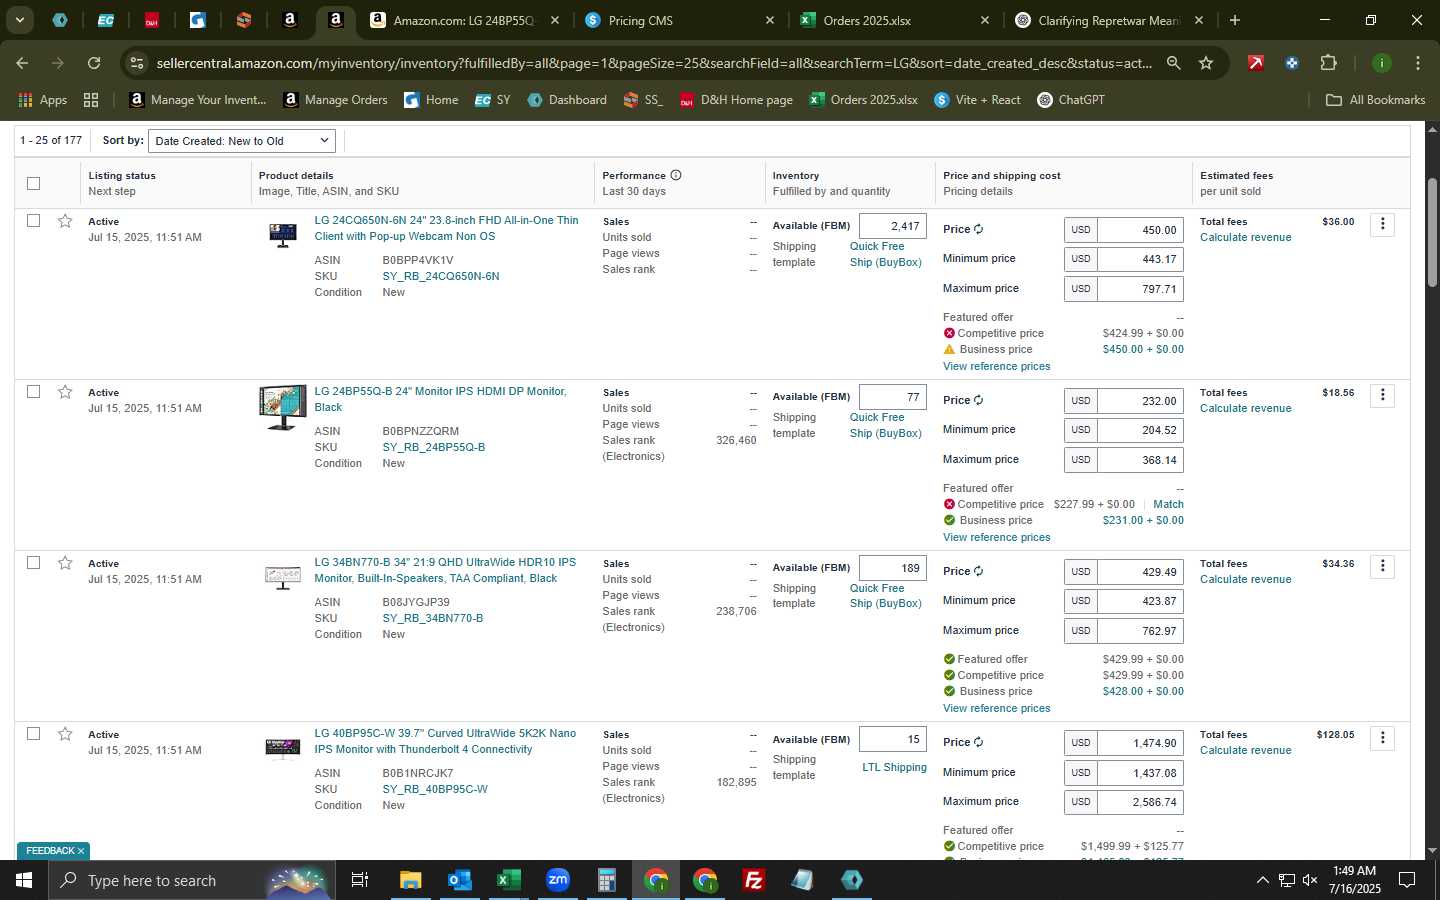Viewport: 1440px width, 900px height.
Task: Star the LG 40BP95C-W listing as favorite
Action: (65, 734)
